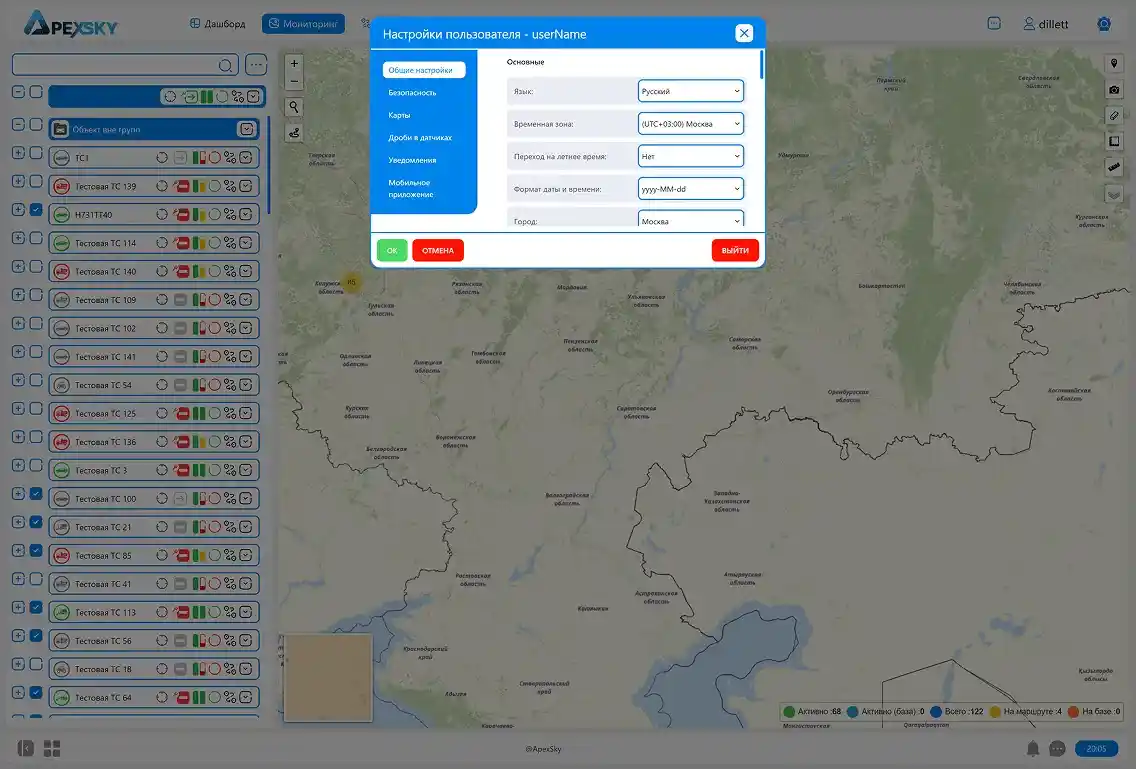Open the Город dropdown
The image size is (1136, 769).
point(690,220)
